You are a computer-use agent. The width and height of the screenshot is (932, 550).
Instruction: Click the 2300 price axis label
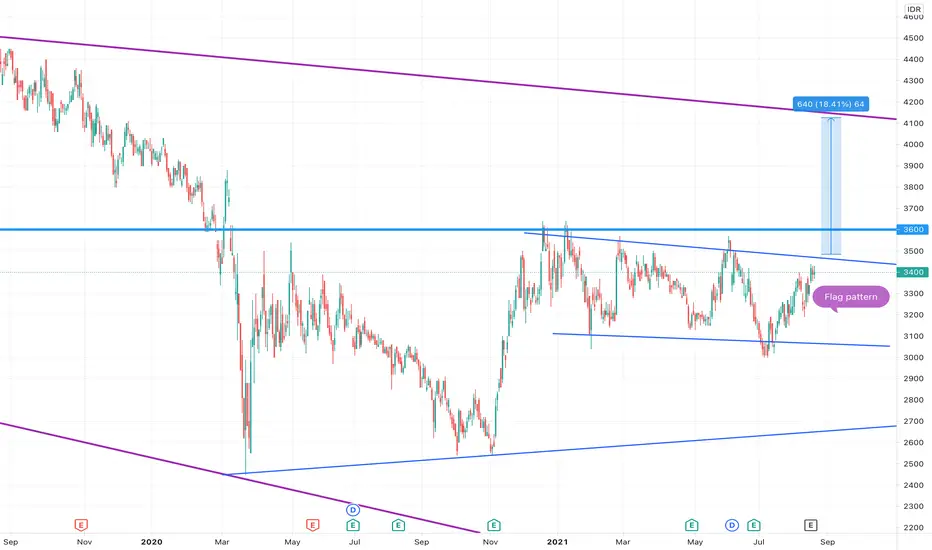coord(914,507)
